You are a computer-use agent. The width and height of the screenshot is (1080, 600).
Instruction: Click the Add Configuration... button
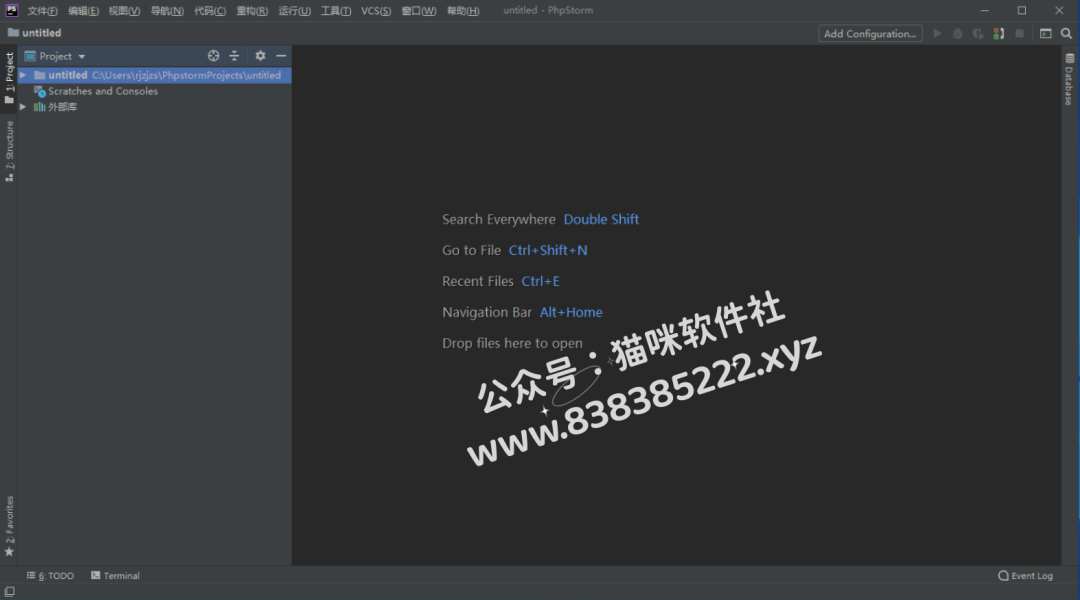click(870, 34)
